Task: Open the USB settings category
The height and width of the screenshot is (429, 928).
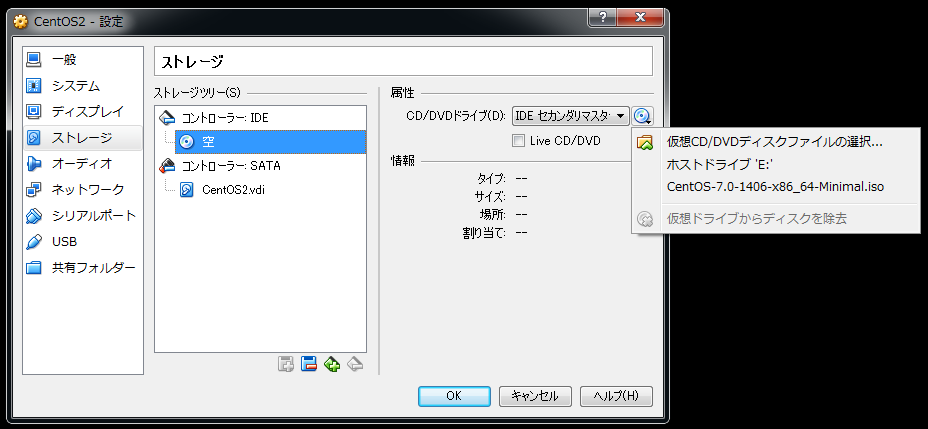Action: pyautogui.click(x=82, y=241)
